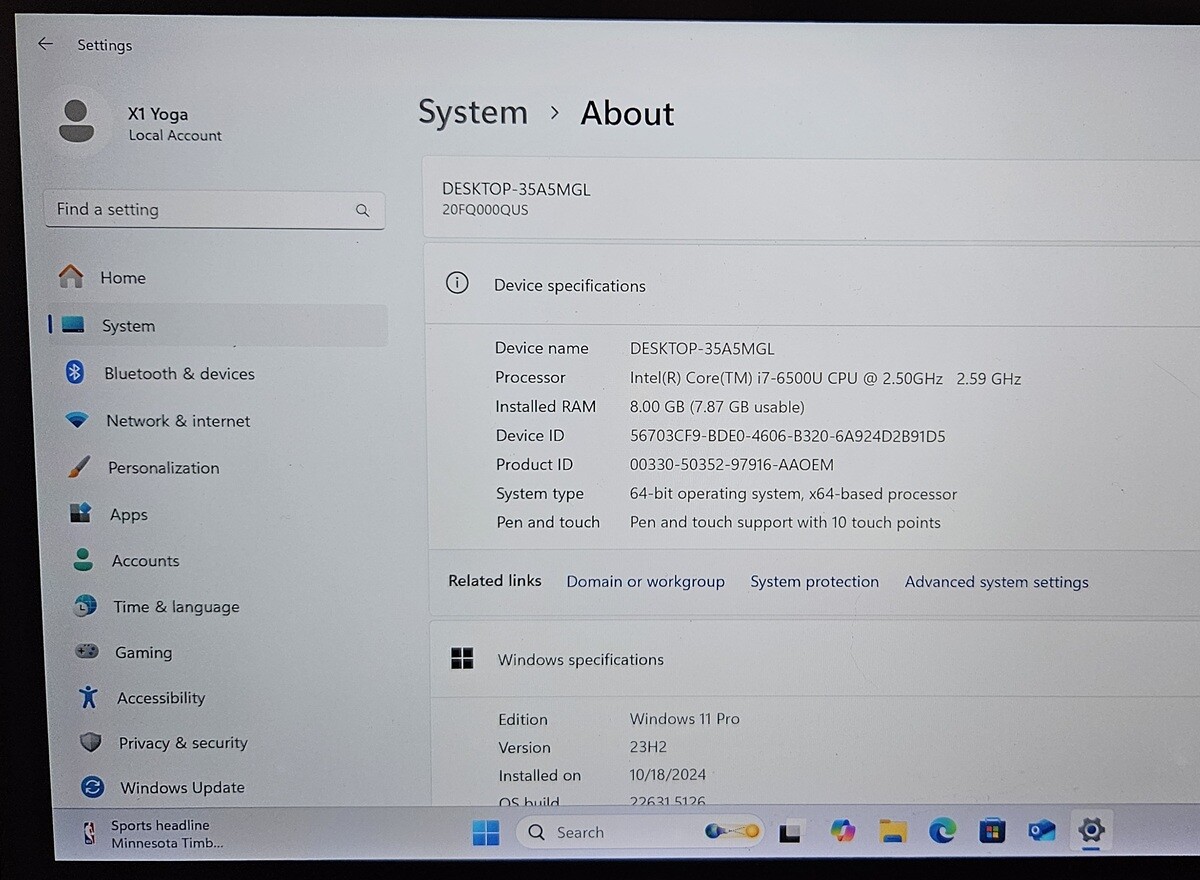Click the Windows logo beside Windows specifications

coord(462,658)
